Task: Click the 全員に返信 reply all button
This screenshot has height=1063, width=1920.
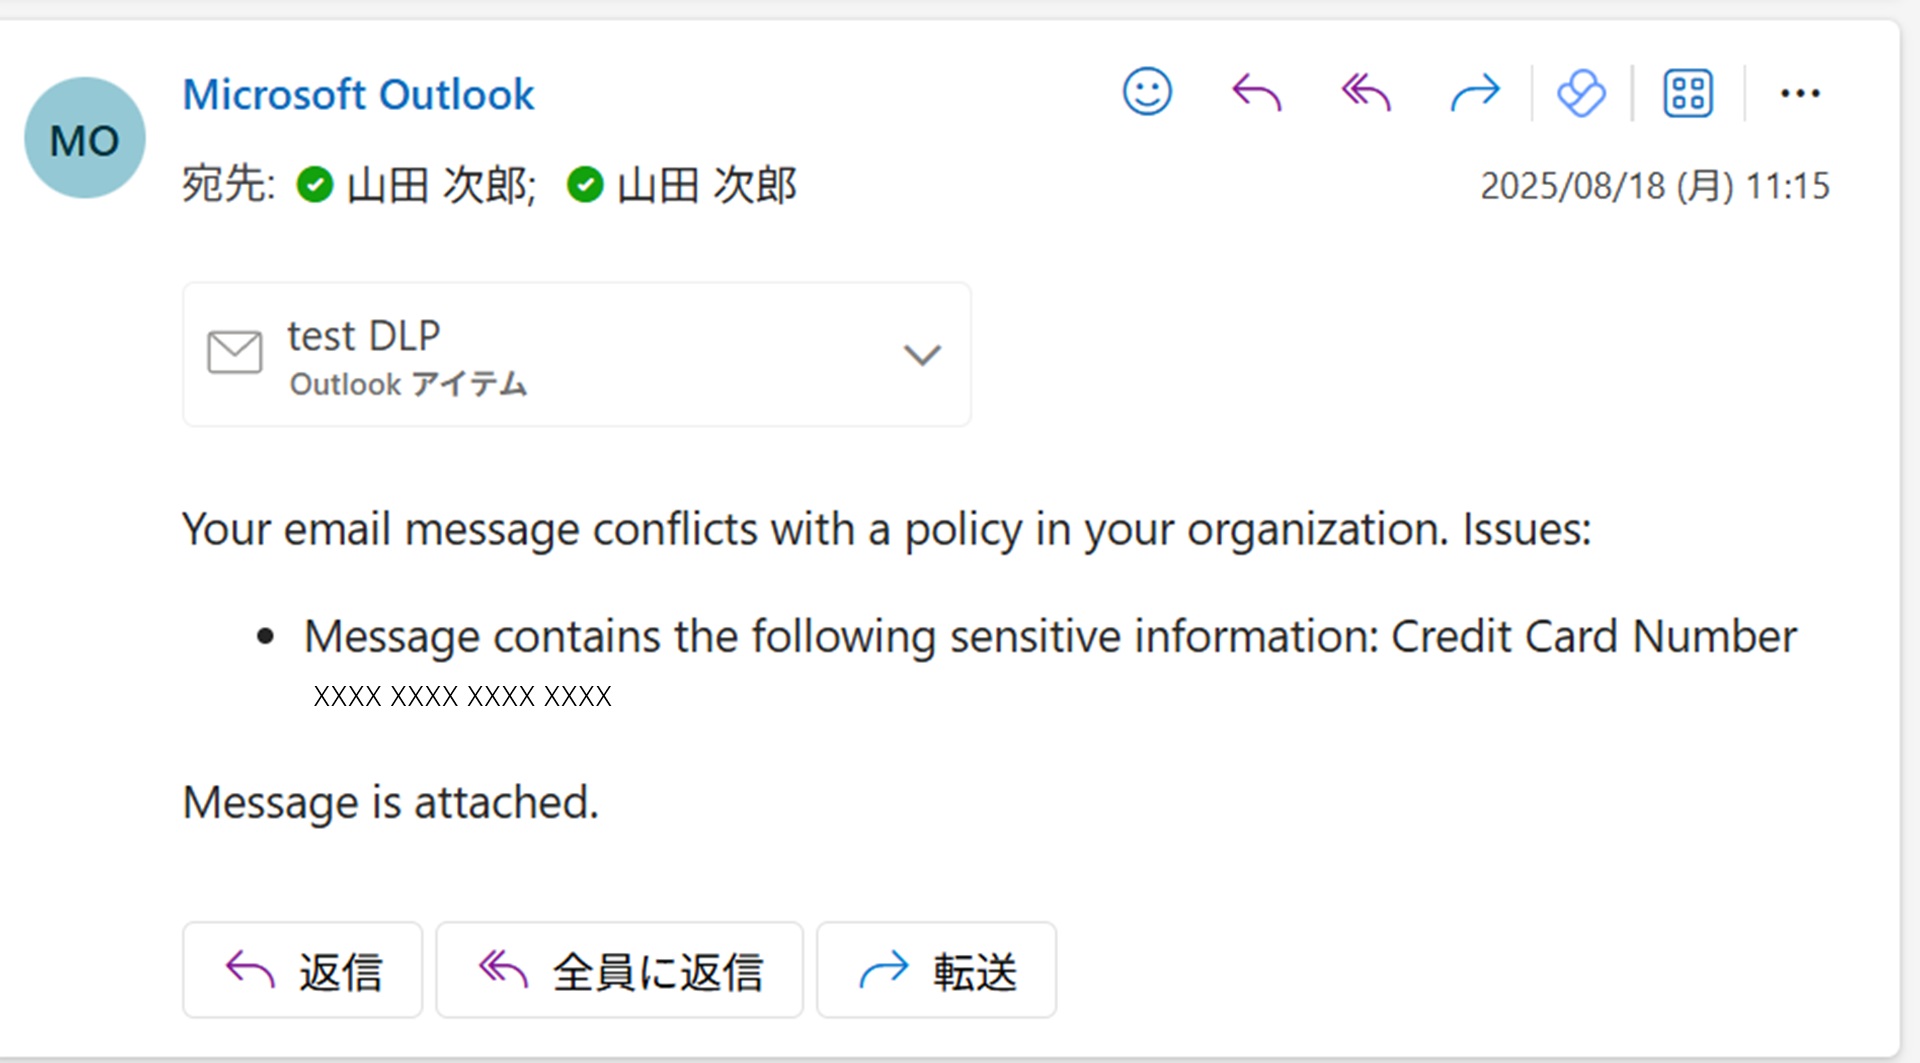Action: (x=619, y=970)
